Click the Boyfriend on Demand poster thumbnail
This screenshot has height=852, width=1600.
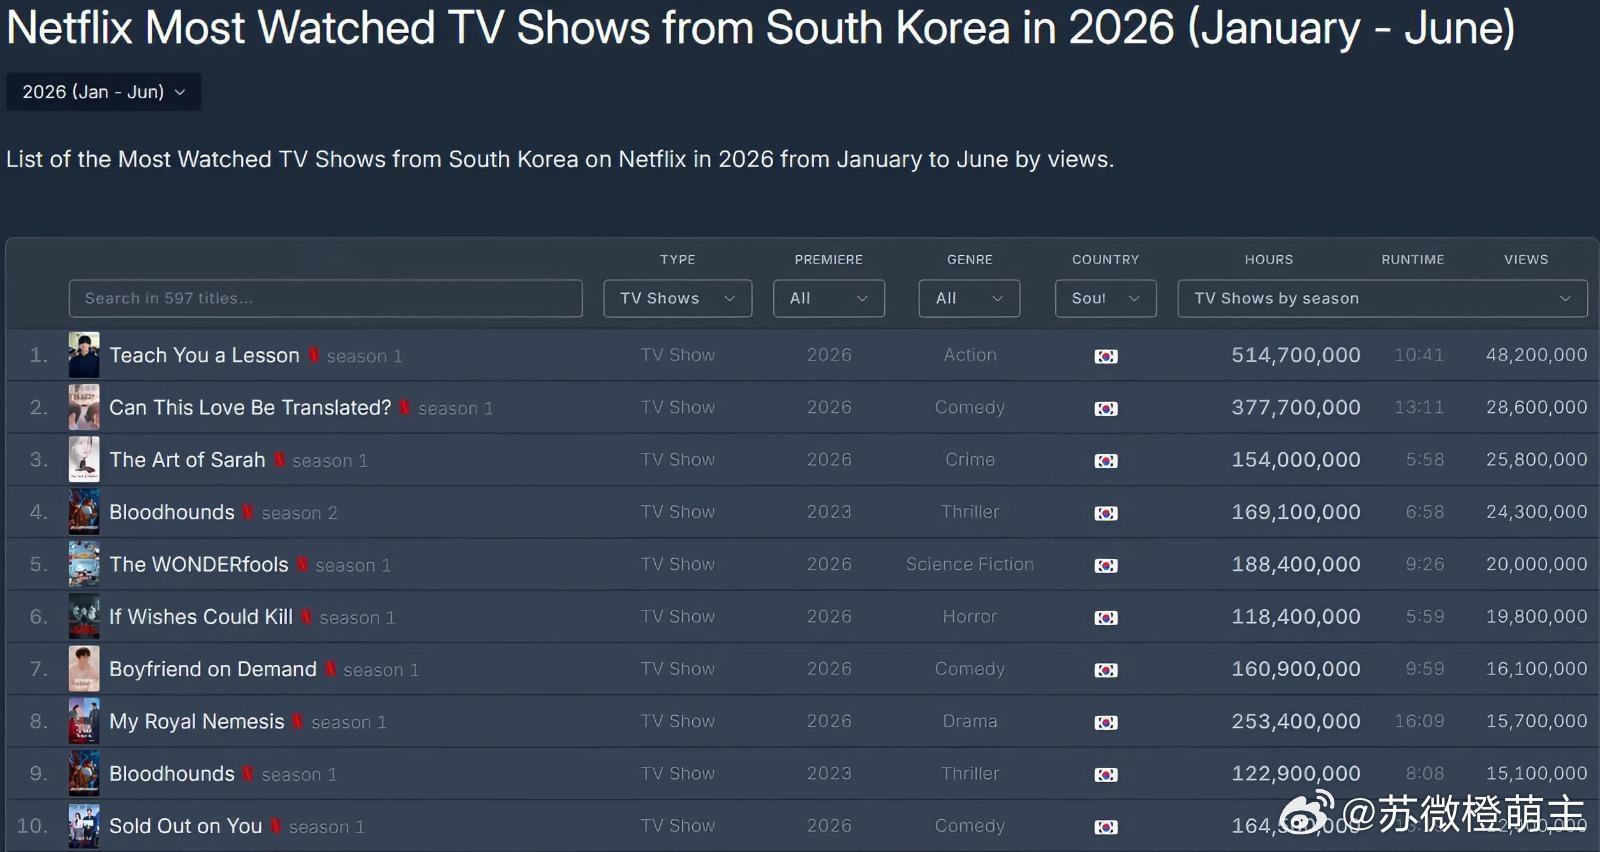[84, 669]
